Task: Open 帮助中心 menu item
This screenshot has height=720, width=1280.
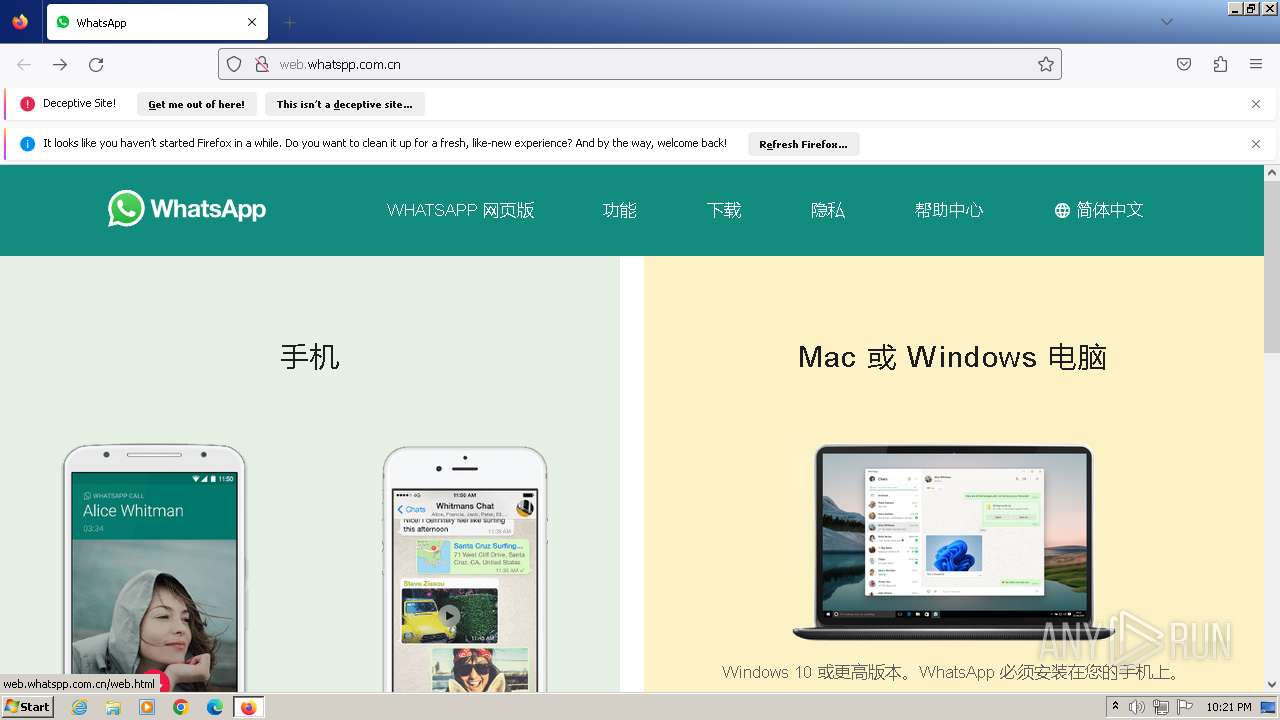Action: (x=949, y=210)
